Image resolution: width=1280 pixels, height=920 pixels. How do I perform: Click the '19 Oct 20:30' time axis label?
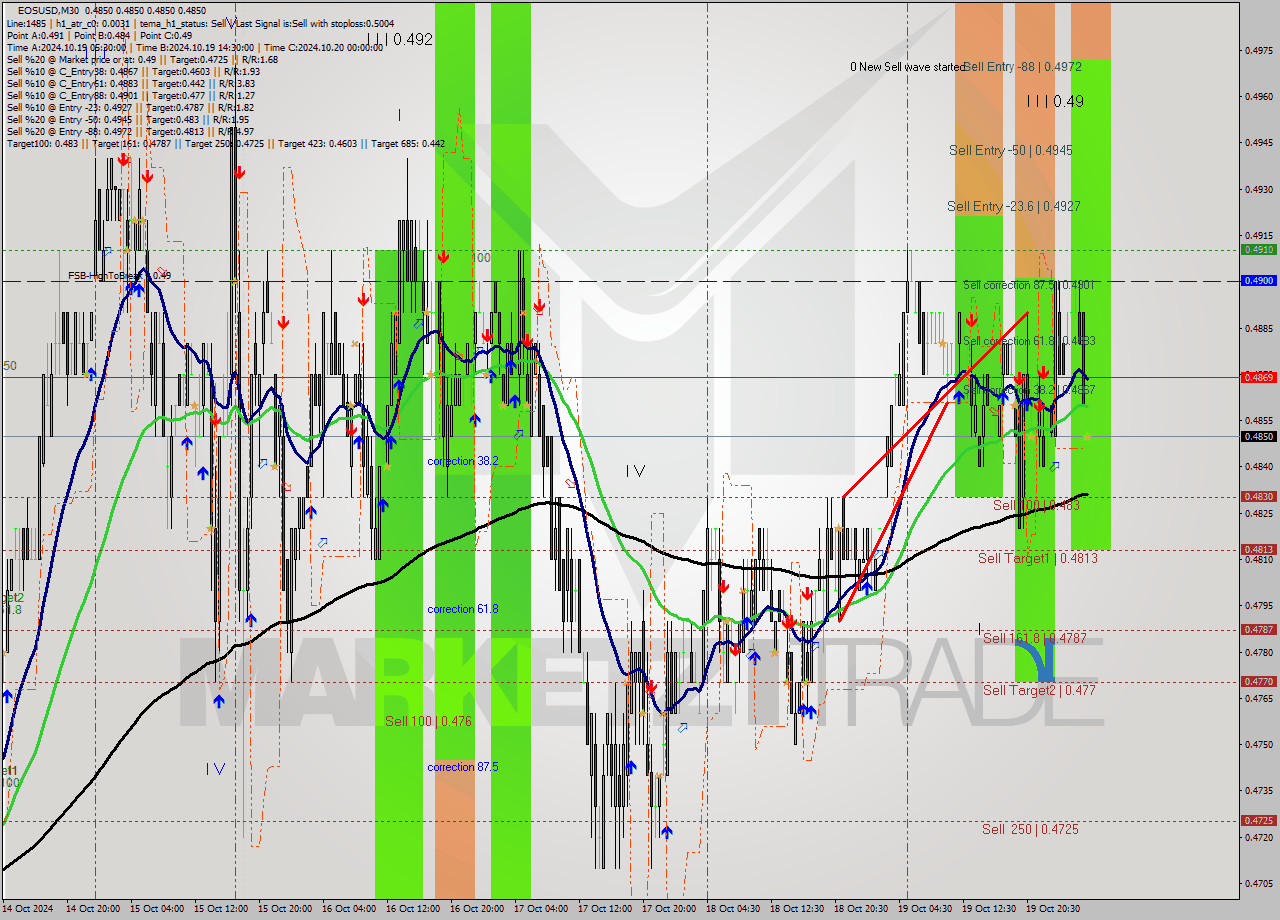tap(1053, 909)
